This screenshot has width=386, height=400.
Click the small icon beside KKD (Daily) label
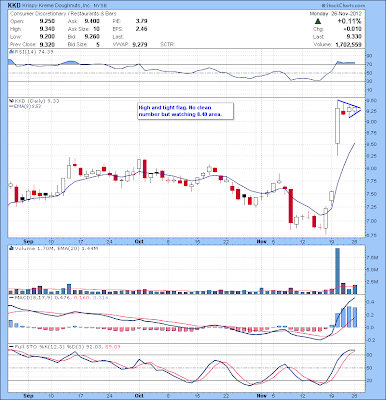click(10, 100)
